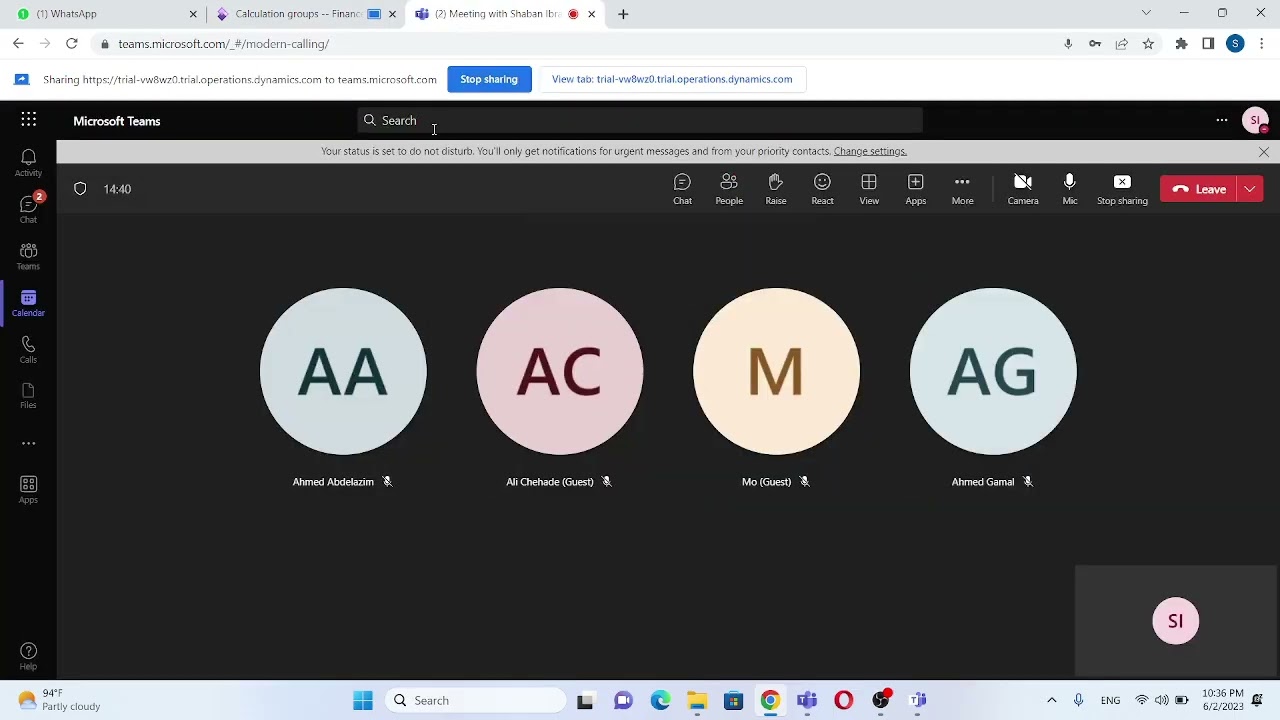Screen dimensions: 1280x720
Task: Raise your hand in the meeting
Action: click(776, 189)
